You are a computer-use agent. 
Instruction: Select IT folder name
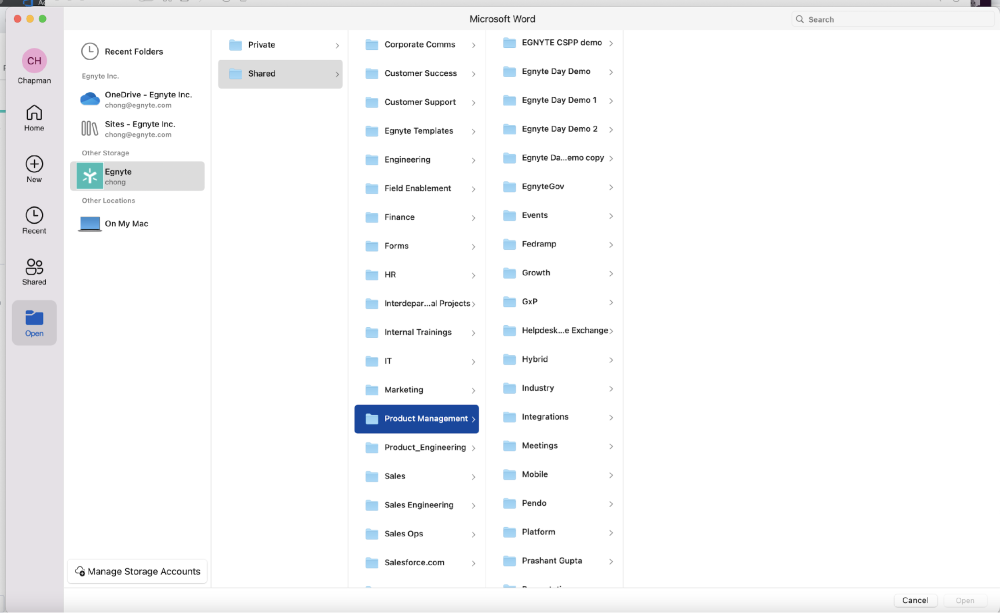pos(388,361)
